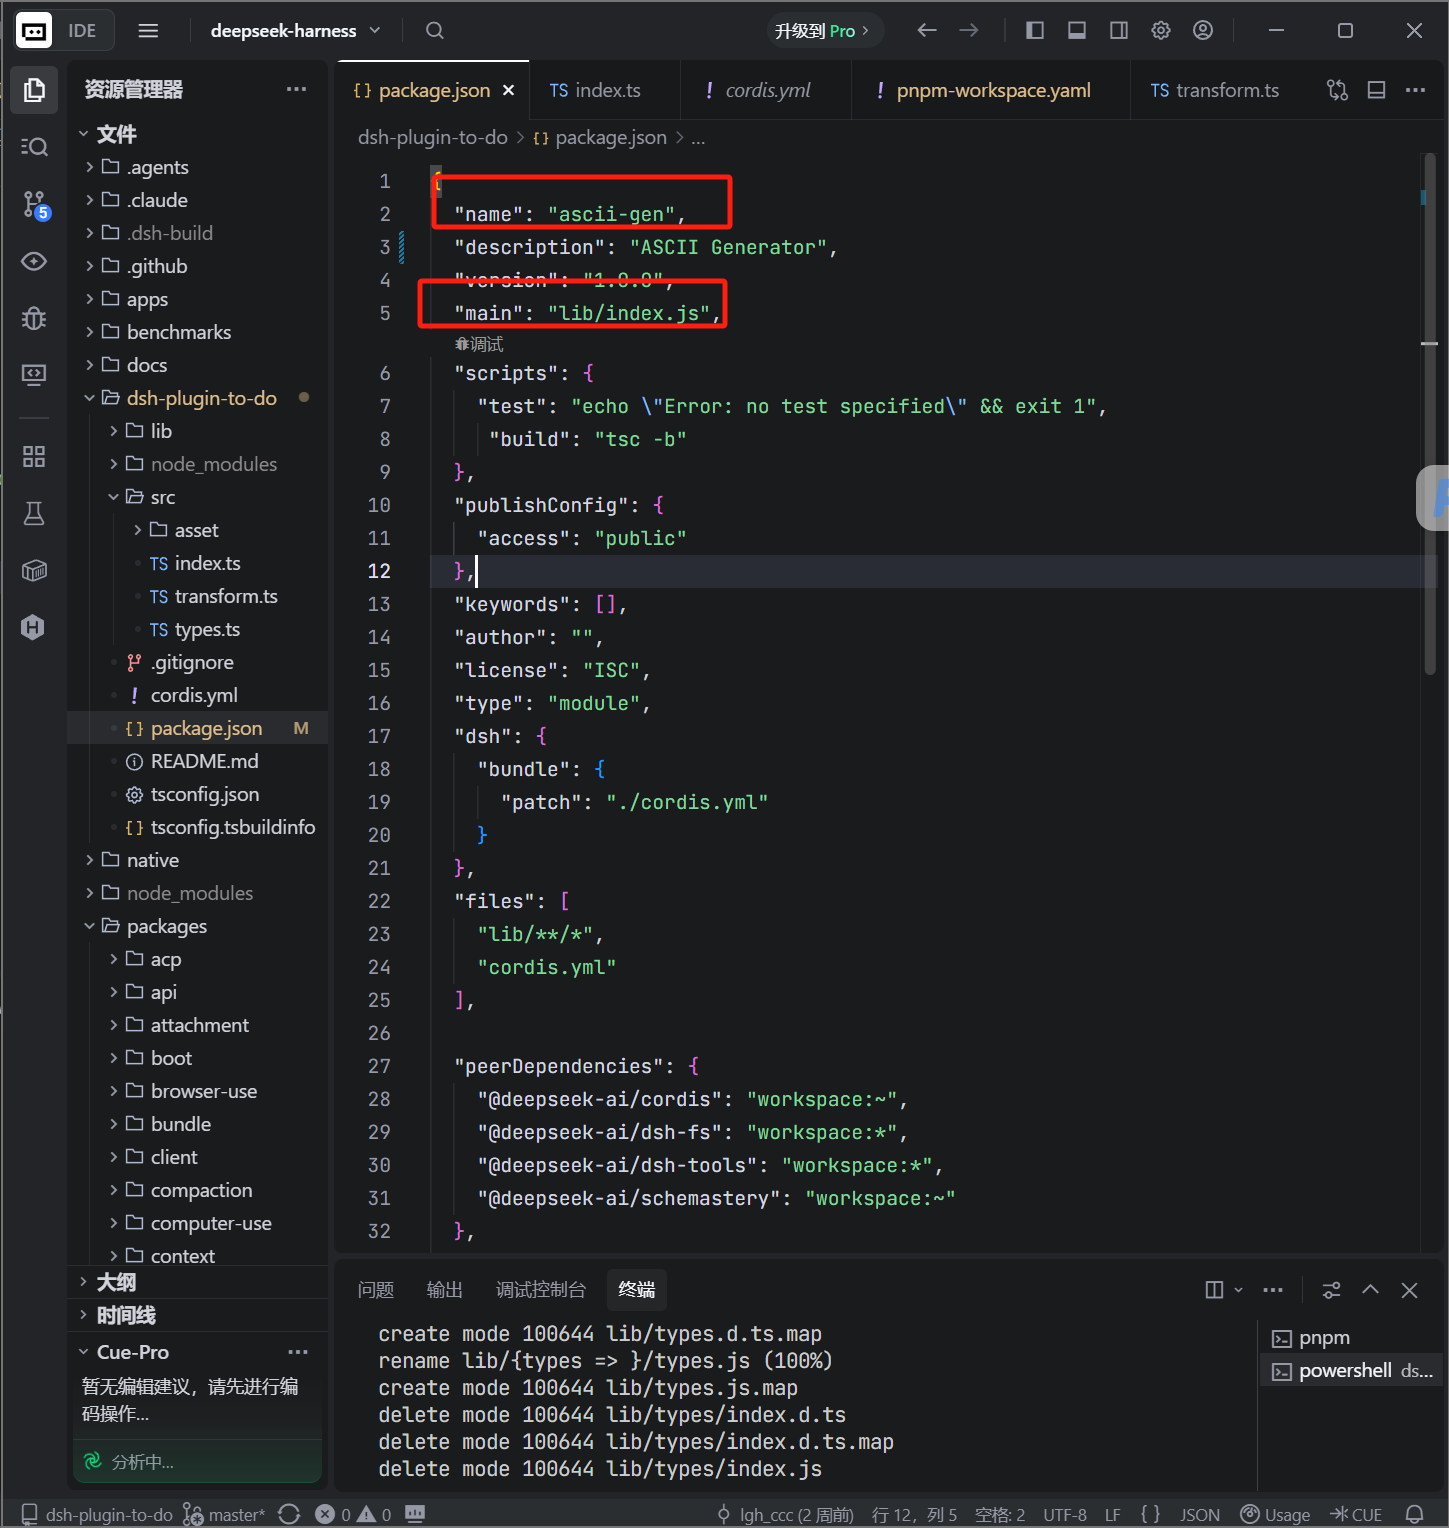The width and height of the screenshot is (1449, 1528).
Task: Open the deepseek-harness project dropdown
Action: click(x=295, y=31)
